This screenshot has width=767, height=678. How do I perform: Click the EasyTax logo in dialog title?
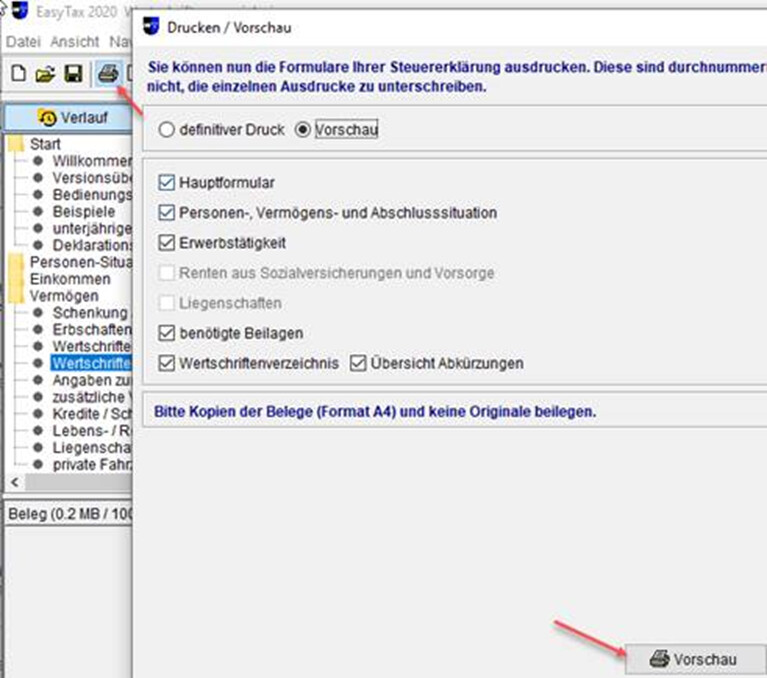point(152,26)
